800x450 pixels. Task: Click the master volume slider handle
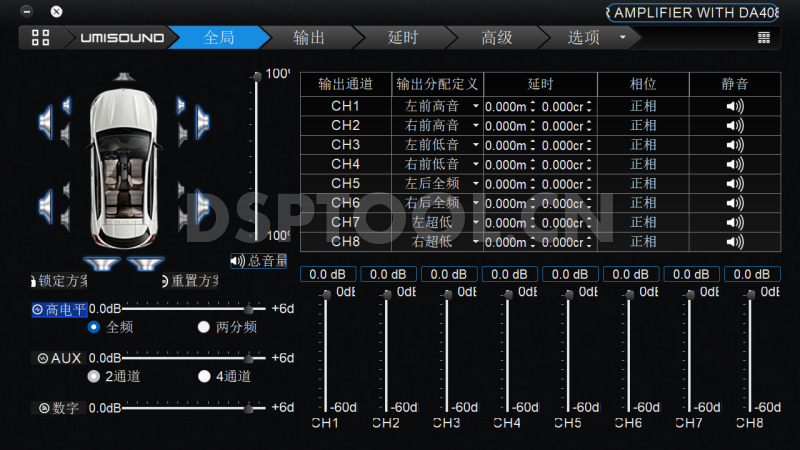[257, 77]
